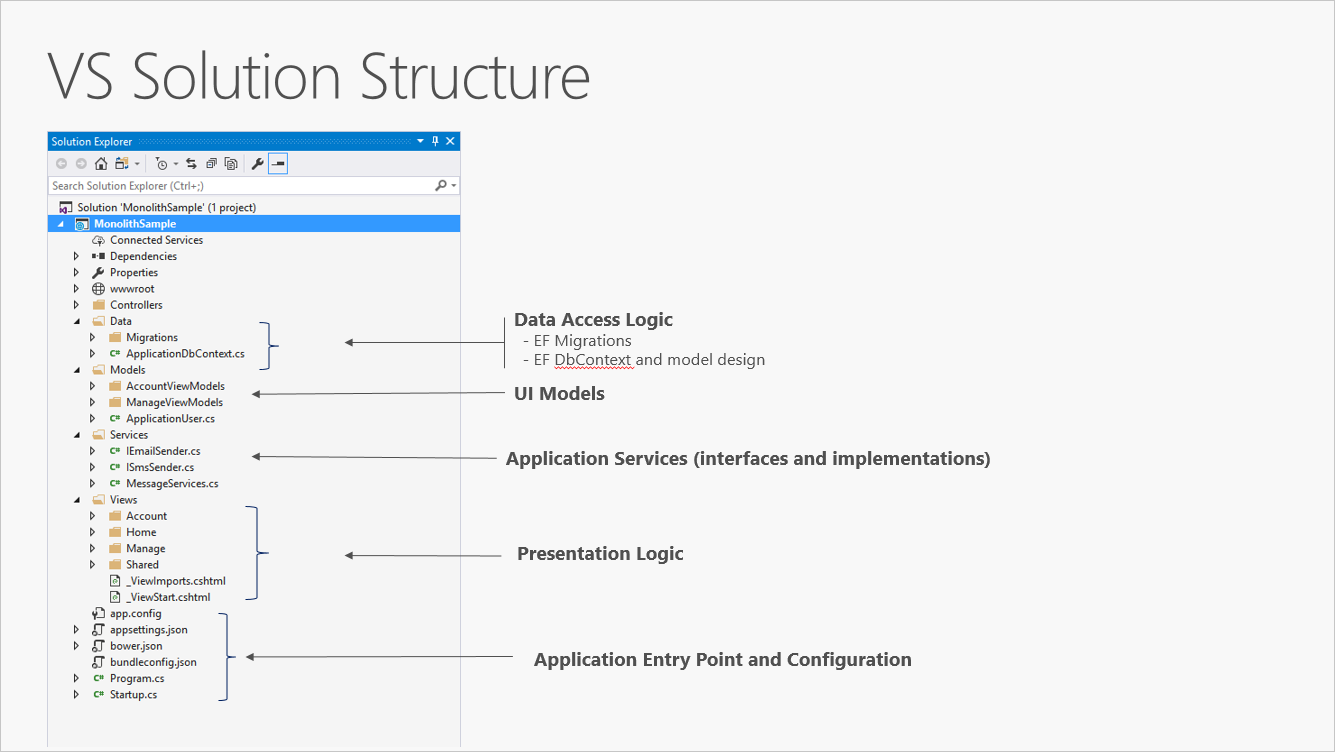Pin the Solution Explorer window
This screenshot has width=1335, height=752.
(433, 141)
